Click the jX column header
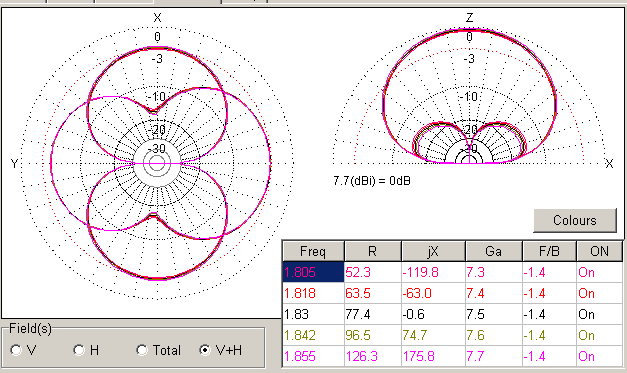The image size is (627, 373). click(x=433, y=251)
